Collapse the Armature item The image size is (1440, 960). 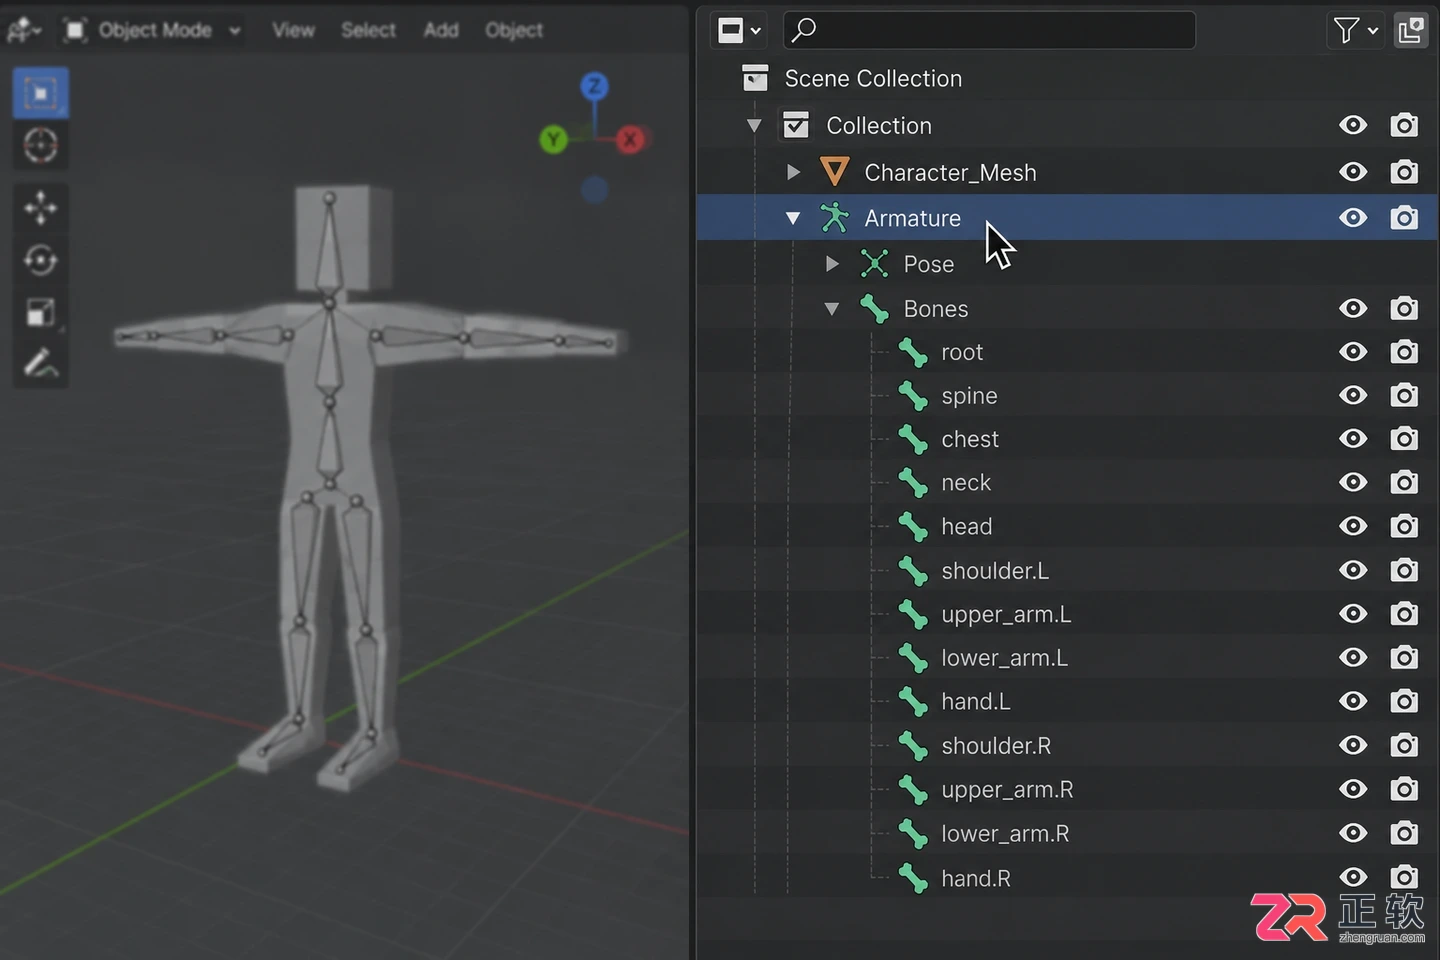coord(793,218)
